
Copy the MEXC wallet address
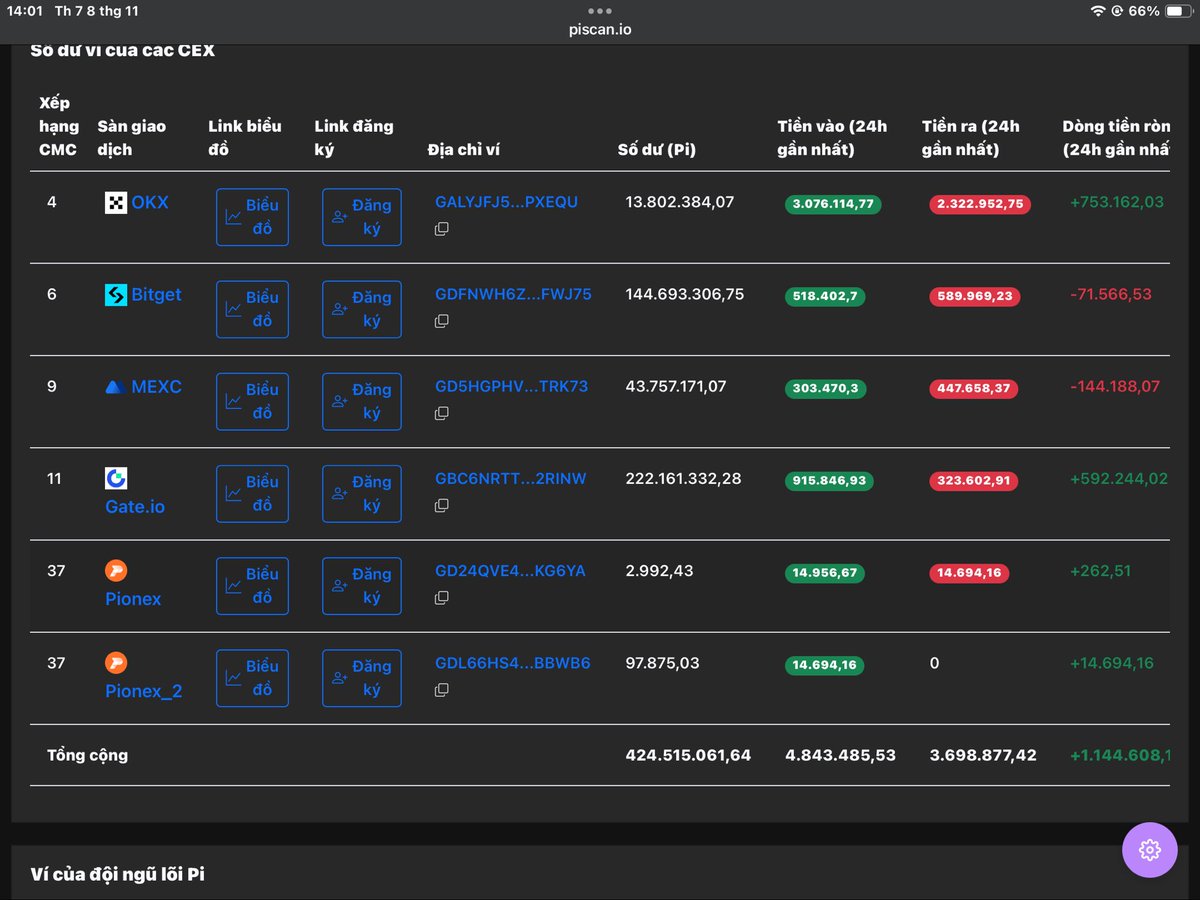[441, 413]
